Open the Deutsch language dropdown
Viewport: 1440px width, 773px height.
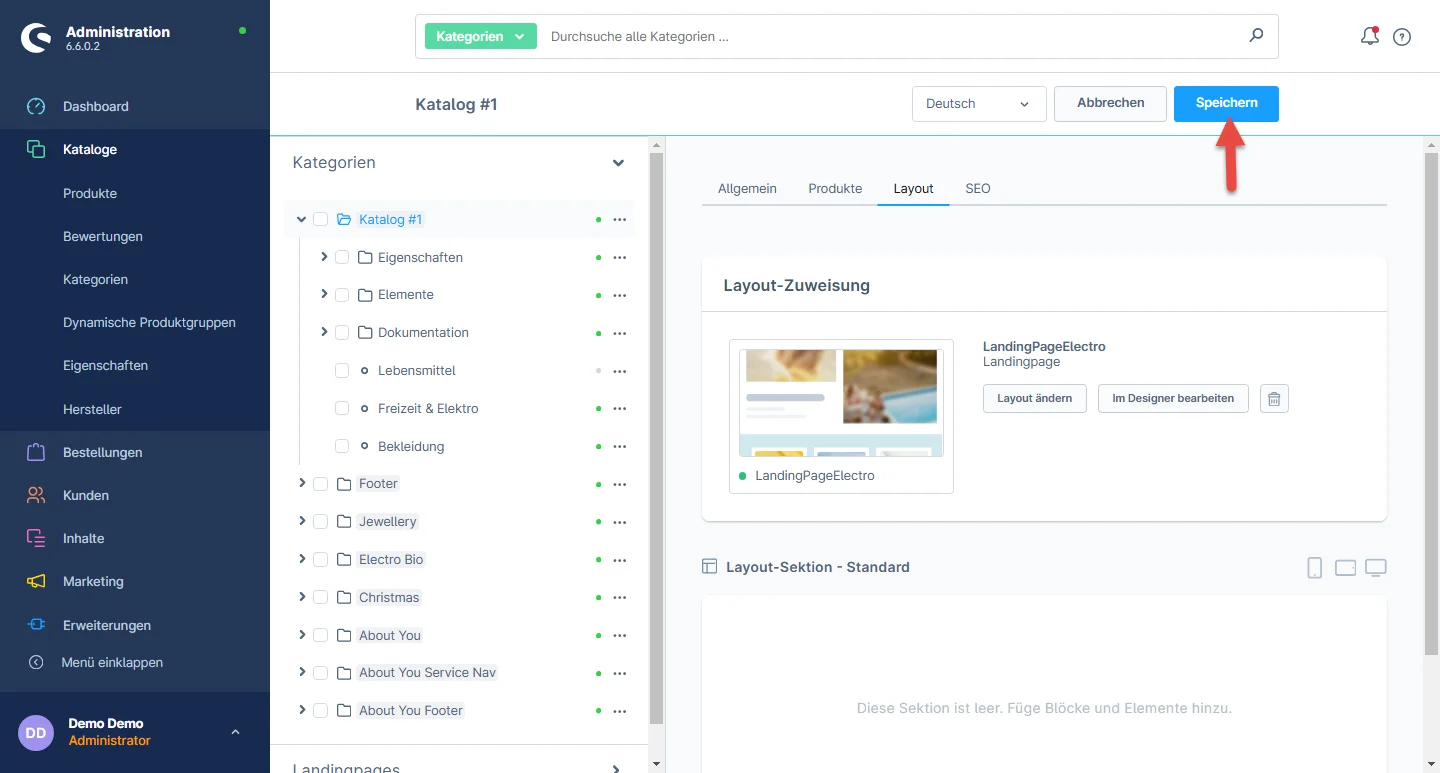[x=978, y=104]
